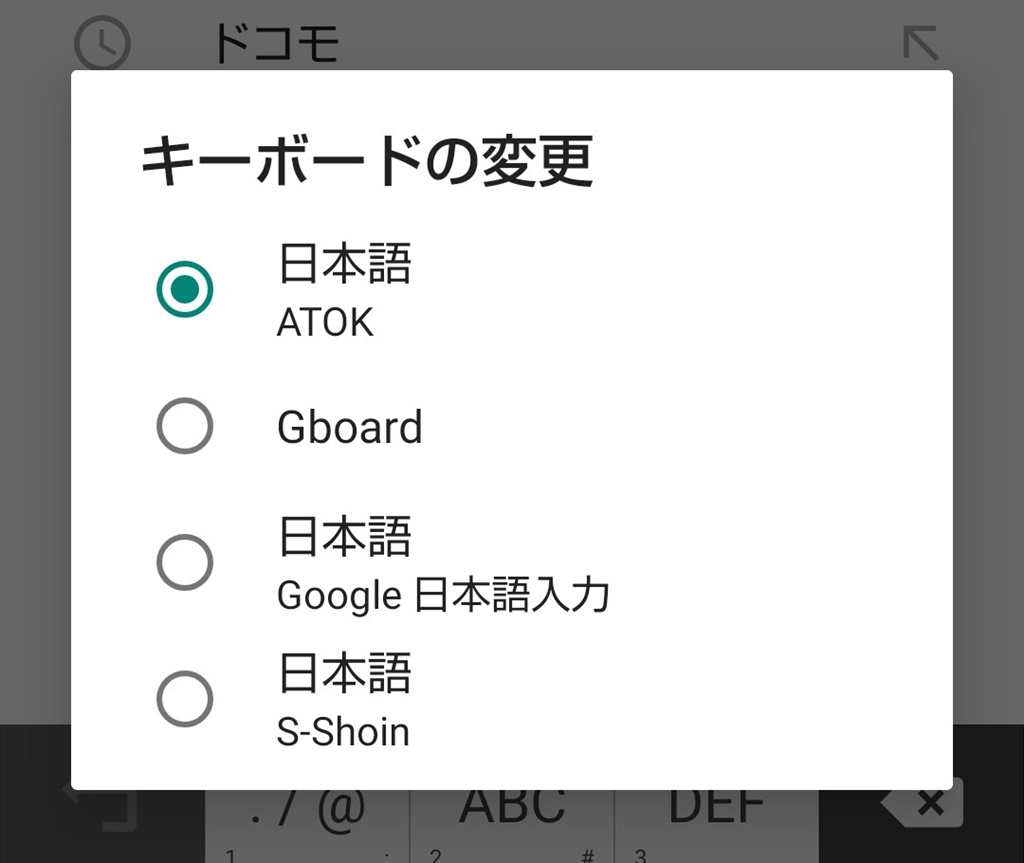
Task: Tap the clock history icon beside ドコモ
Action: (x=102, y=44)
